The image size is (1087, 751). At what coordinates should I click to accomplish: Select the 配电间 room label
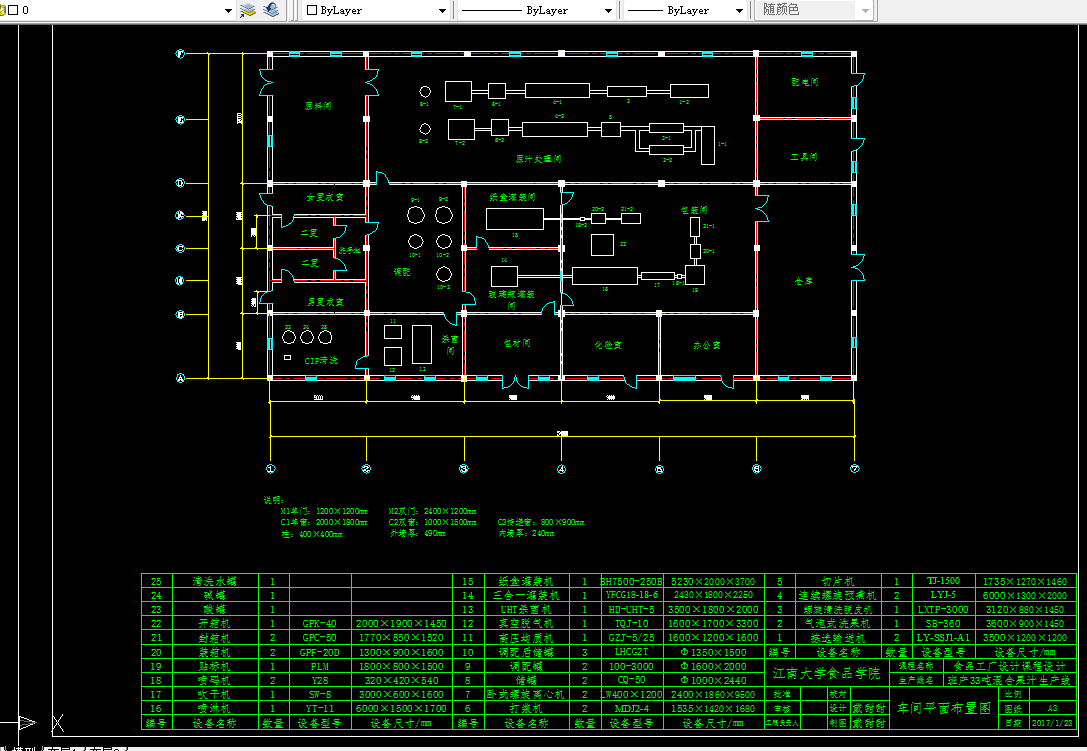click(x=804, y=82)
